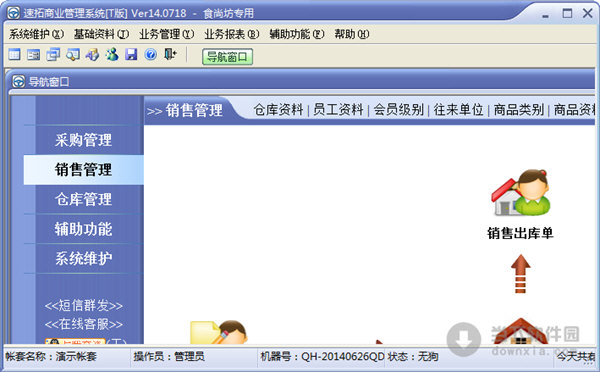Open the 系统维护(X) menu

tap(37, 34)
